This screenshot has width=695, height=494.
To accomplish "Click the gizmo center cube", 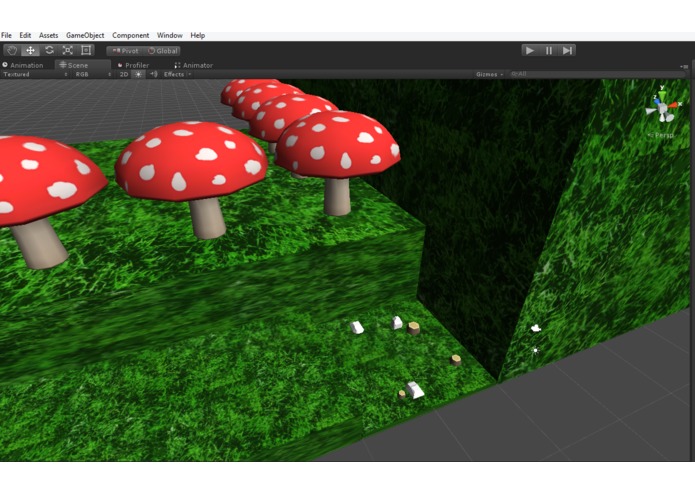I will [662, 108].
